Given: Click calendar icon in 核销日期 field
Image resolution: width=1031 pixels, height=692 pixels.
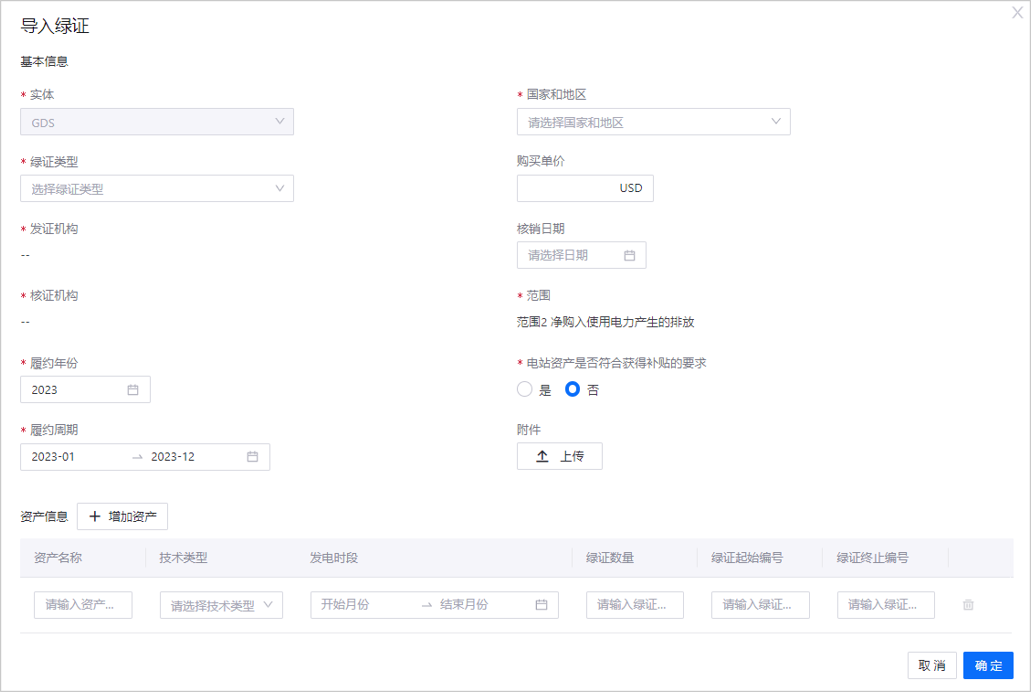Looking at the screenshot, I should pos(629,255).
